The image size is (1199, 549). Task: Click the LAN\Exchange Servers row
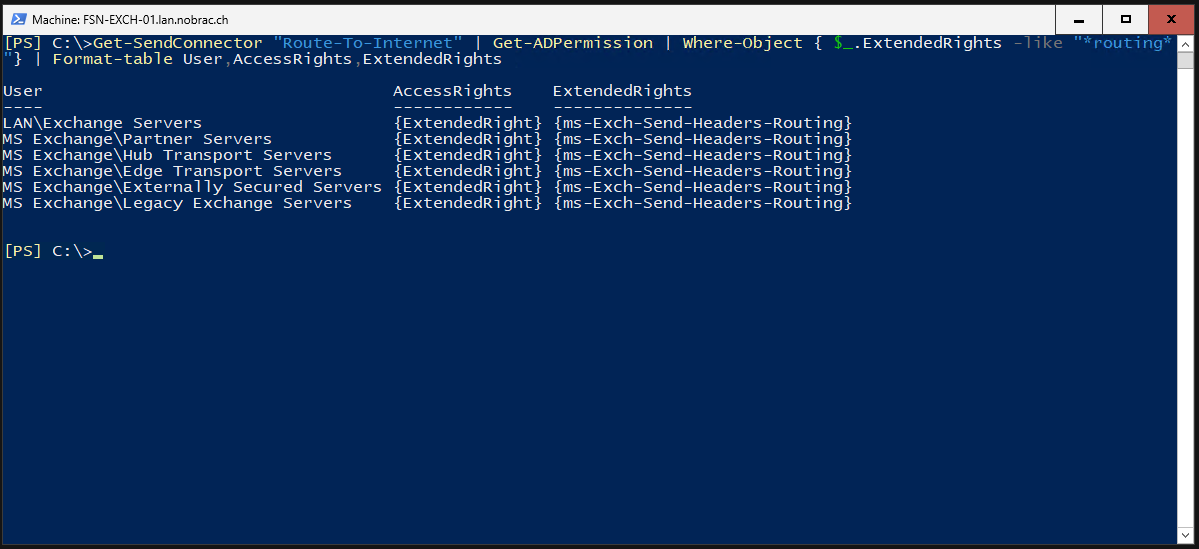point(427,123)
